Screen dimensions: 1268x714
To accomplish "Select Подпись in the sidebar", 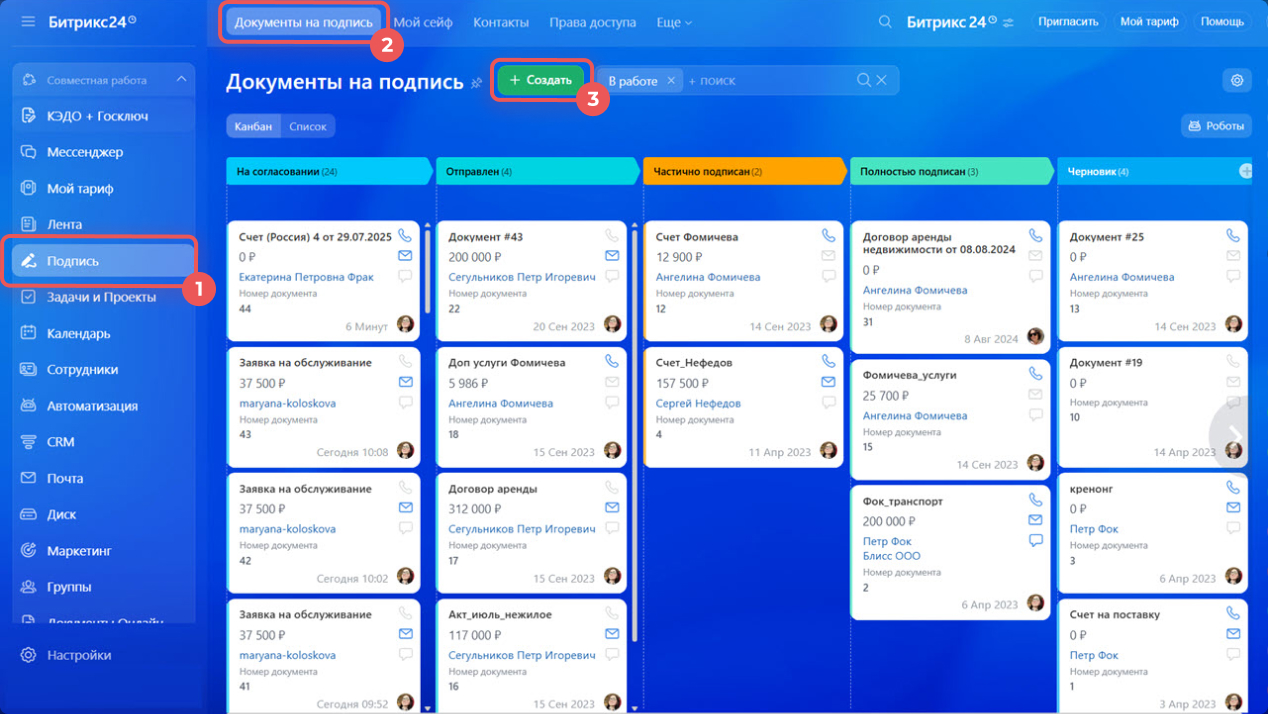I will [104, 261].
